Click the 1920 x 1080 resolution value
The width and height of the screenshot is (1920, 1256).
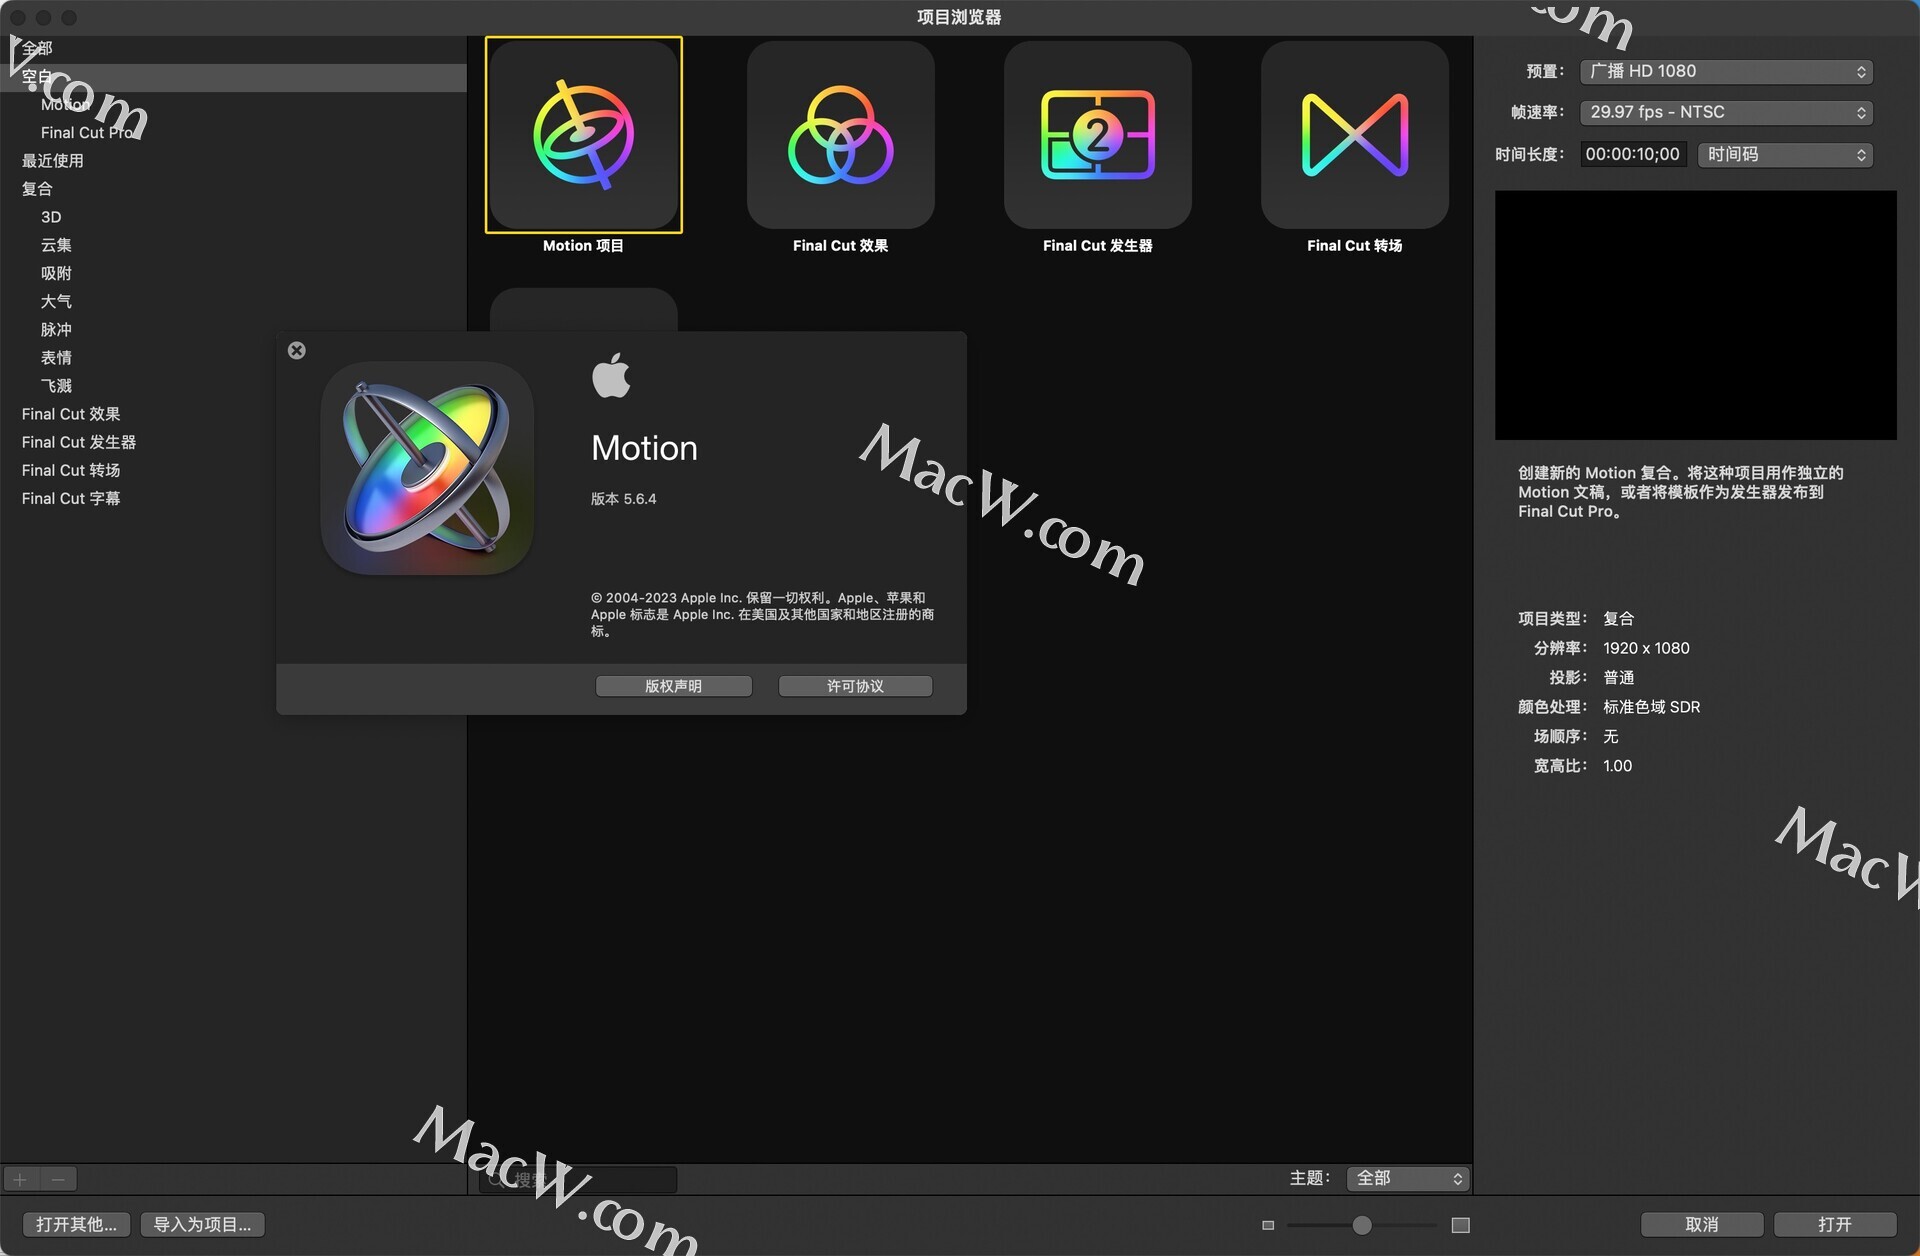(x=1646, y=648)
